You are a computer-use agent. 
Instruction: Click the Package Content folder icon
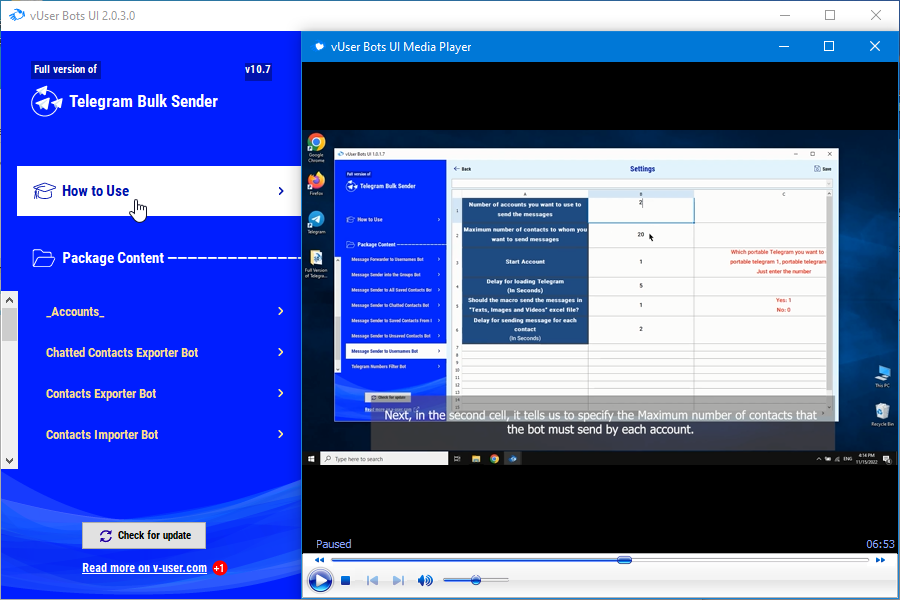(x=44, y=258)
